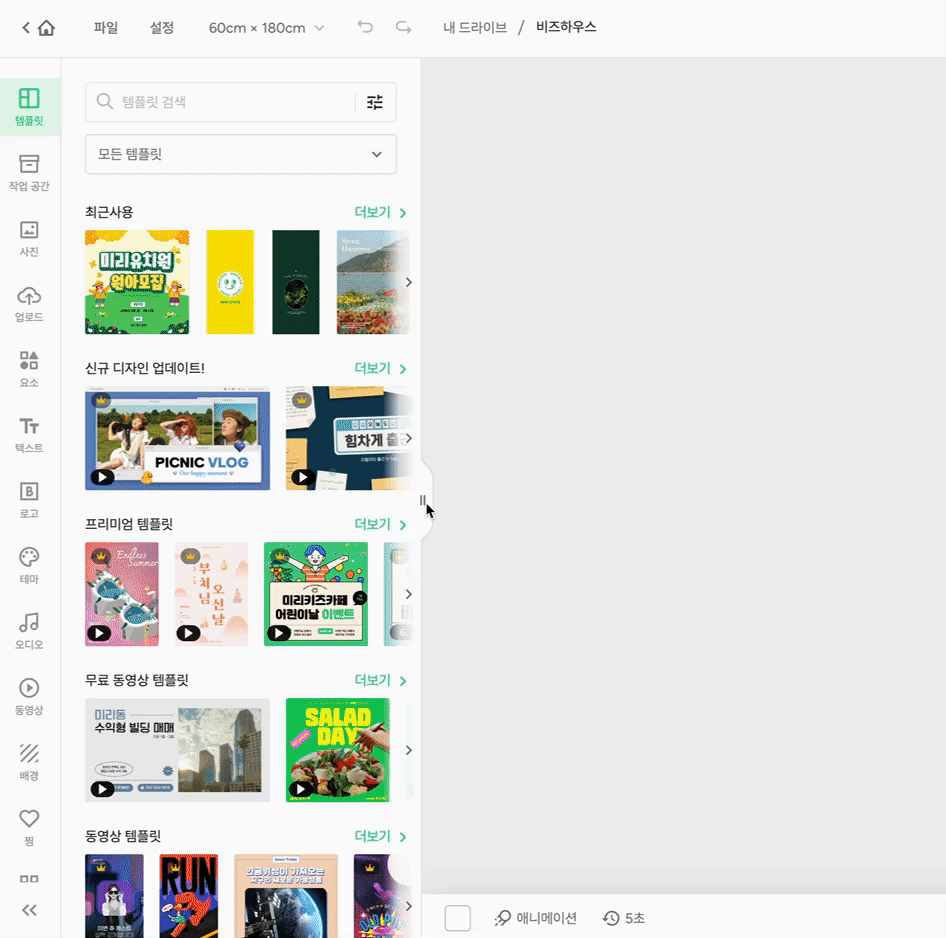This screenshot has width=946, height=938.
Task: Open the template search filter options
Action: [x=374, y=102]
